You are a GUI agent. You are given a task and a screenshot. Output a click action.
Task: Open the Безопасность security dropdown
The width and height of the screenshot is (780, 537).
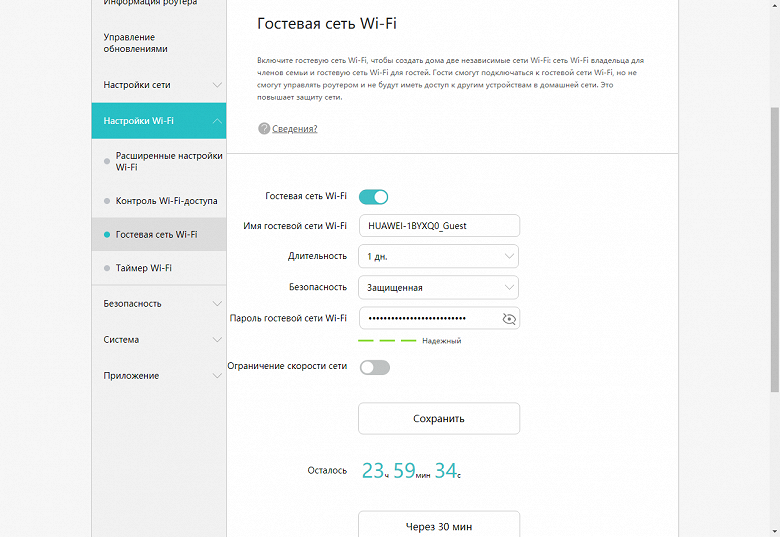point(438,287)
